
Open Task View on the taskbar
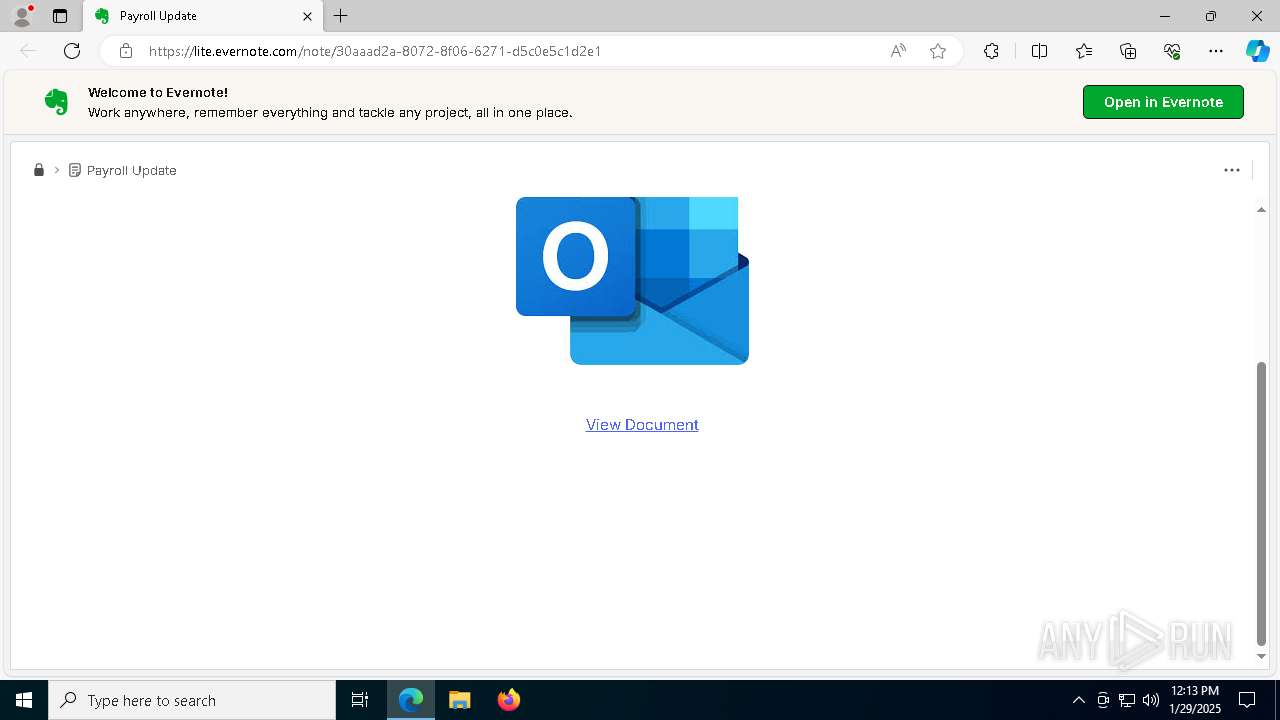tap(360, 700)
